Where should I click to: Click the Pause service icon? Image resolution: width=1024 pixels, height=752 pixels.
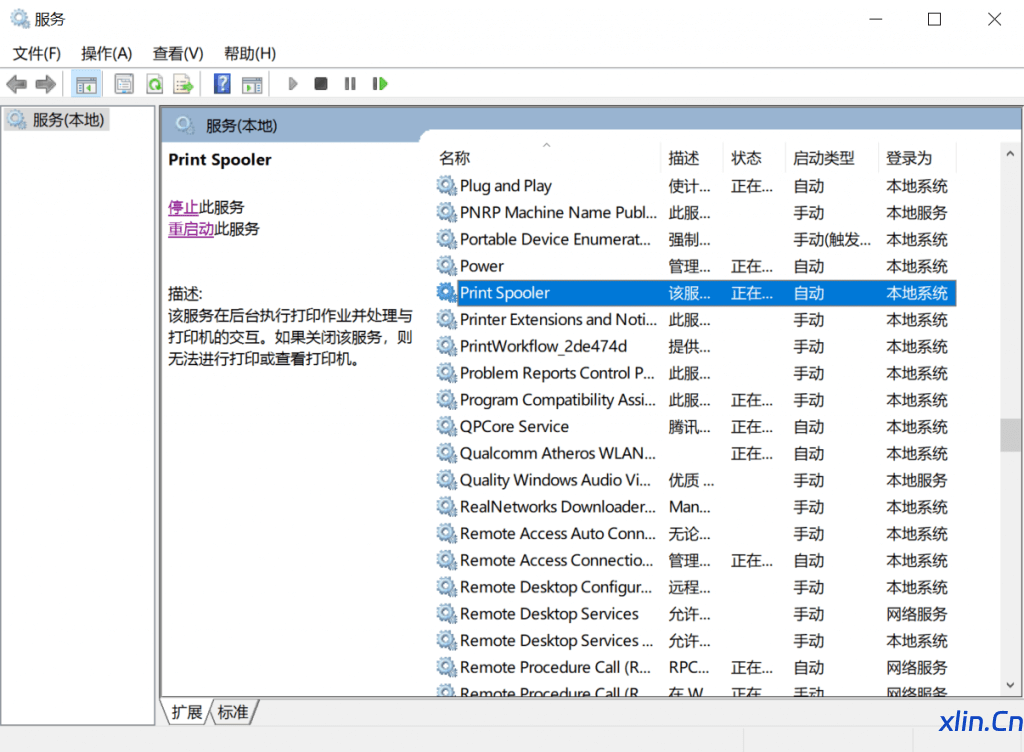(x=350, y=84)
